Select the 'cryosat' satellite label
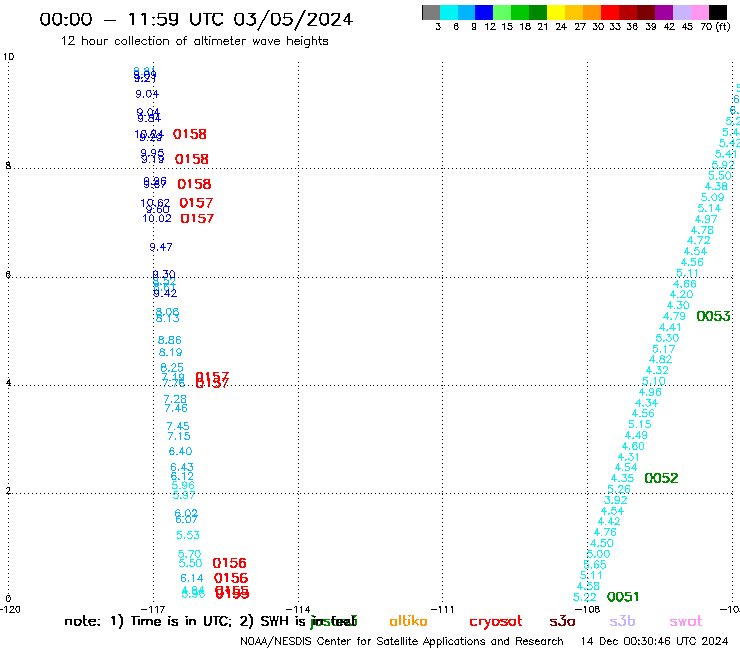Image resolution: width=740 pixels, height=650 pixels. [x=496, y=622]
